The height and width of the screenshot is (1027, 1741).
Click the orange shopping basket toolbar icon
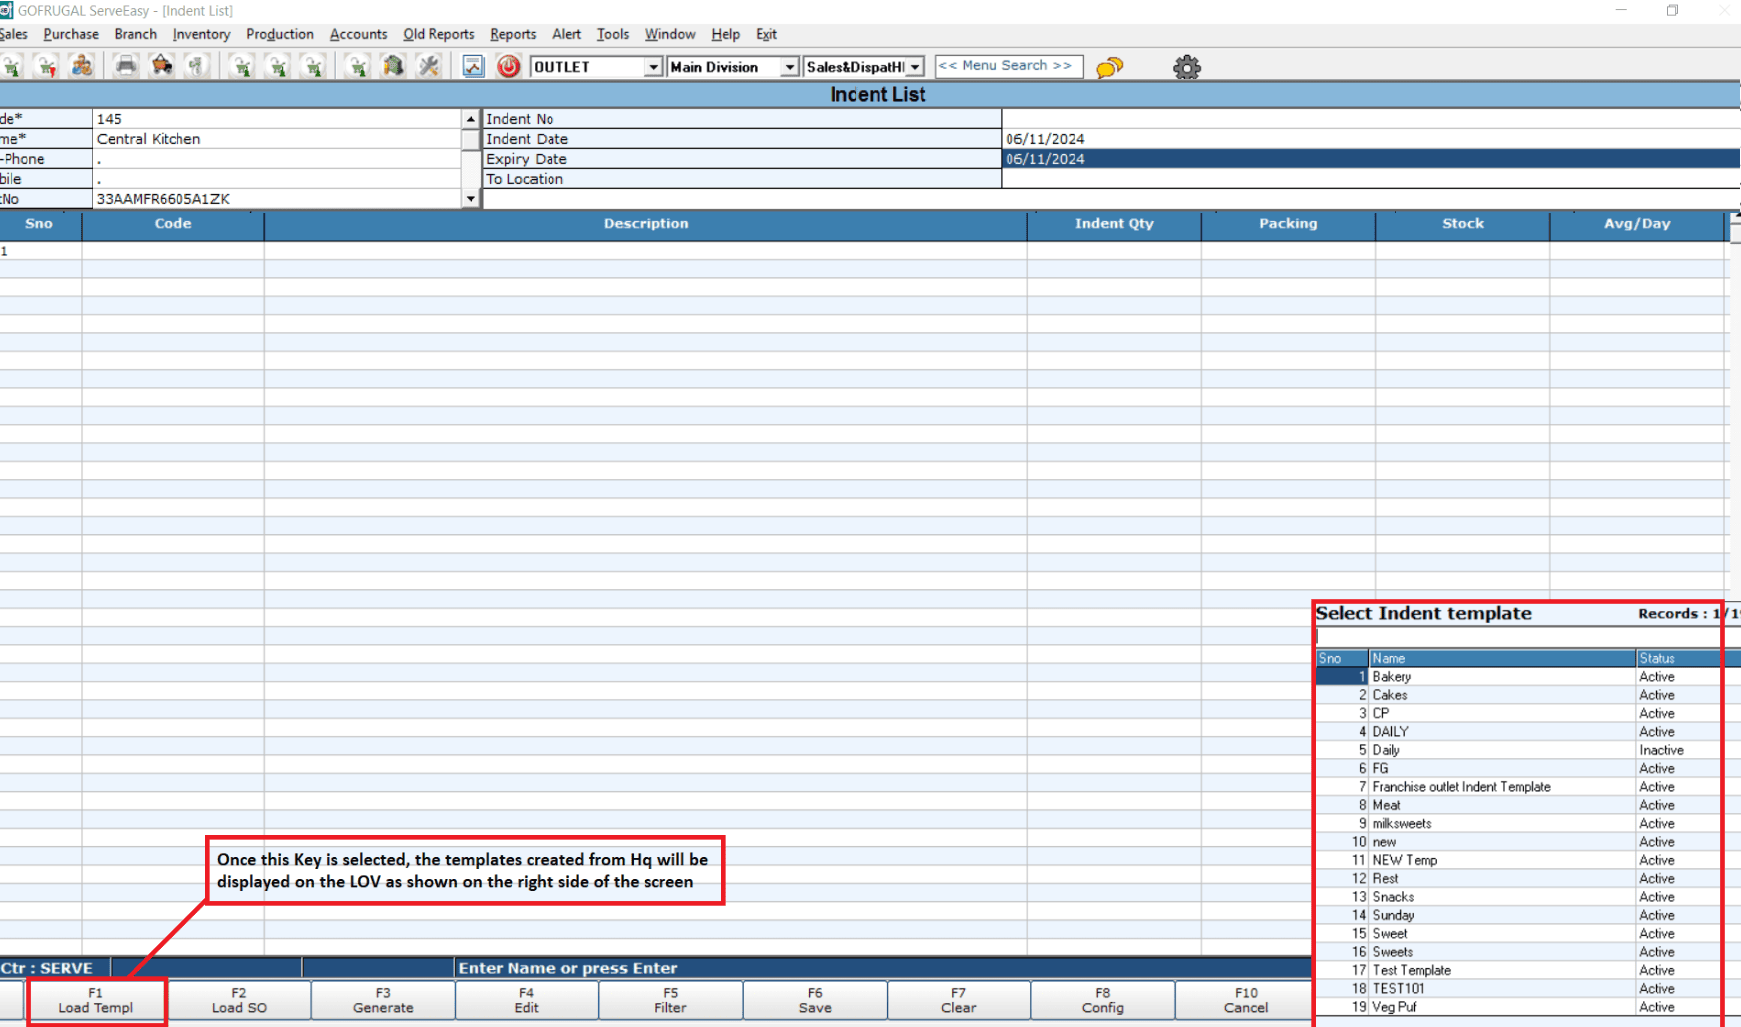pyautogui.click(x=161, y=67)
